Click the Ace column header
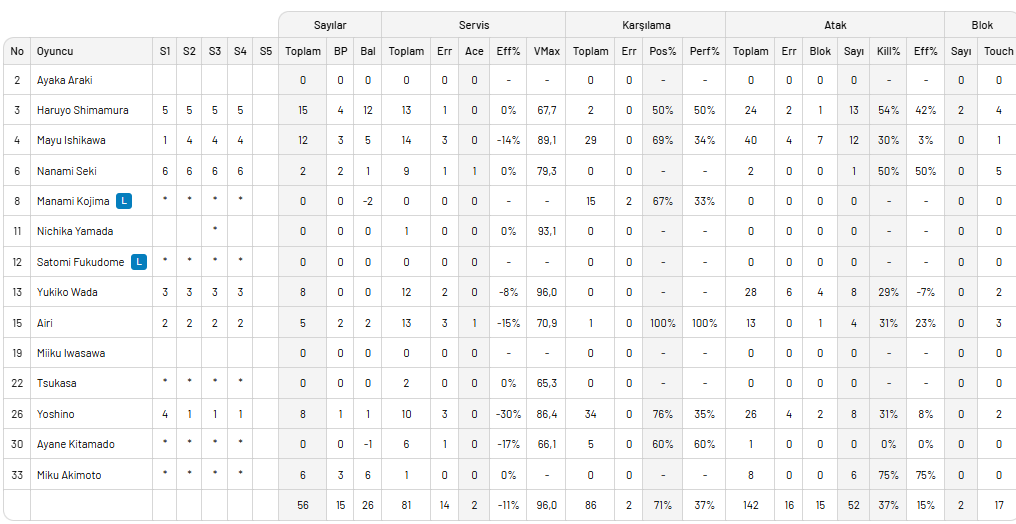The height and width of the screenshot is (524, 1016). (474, 51)
